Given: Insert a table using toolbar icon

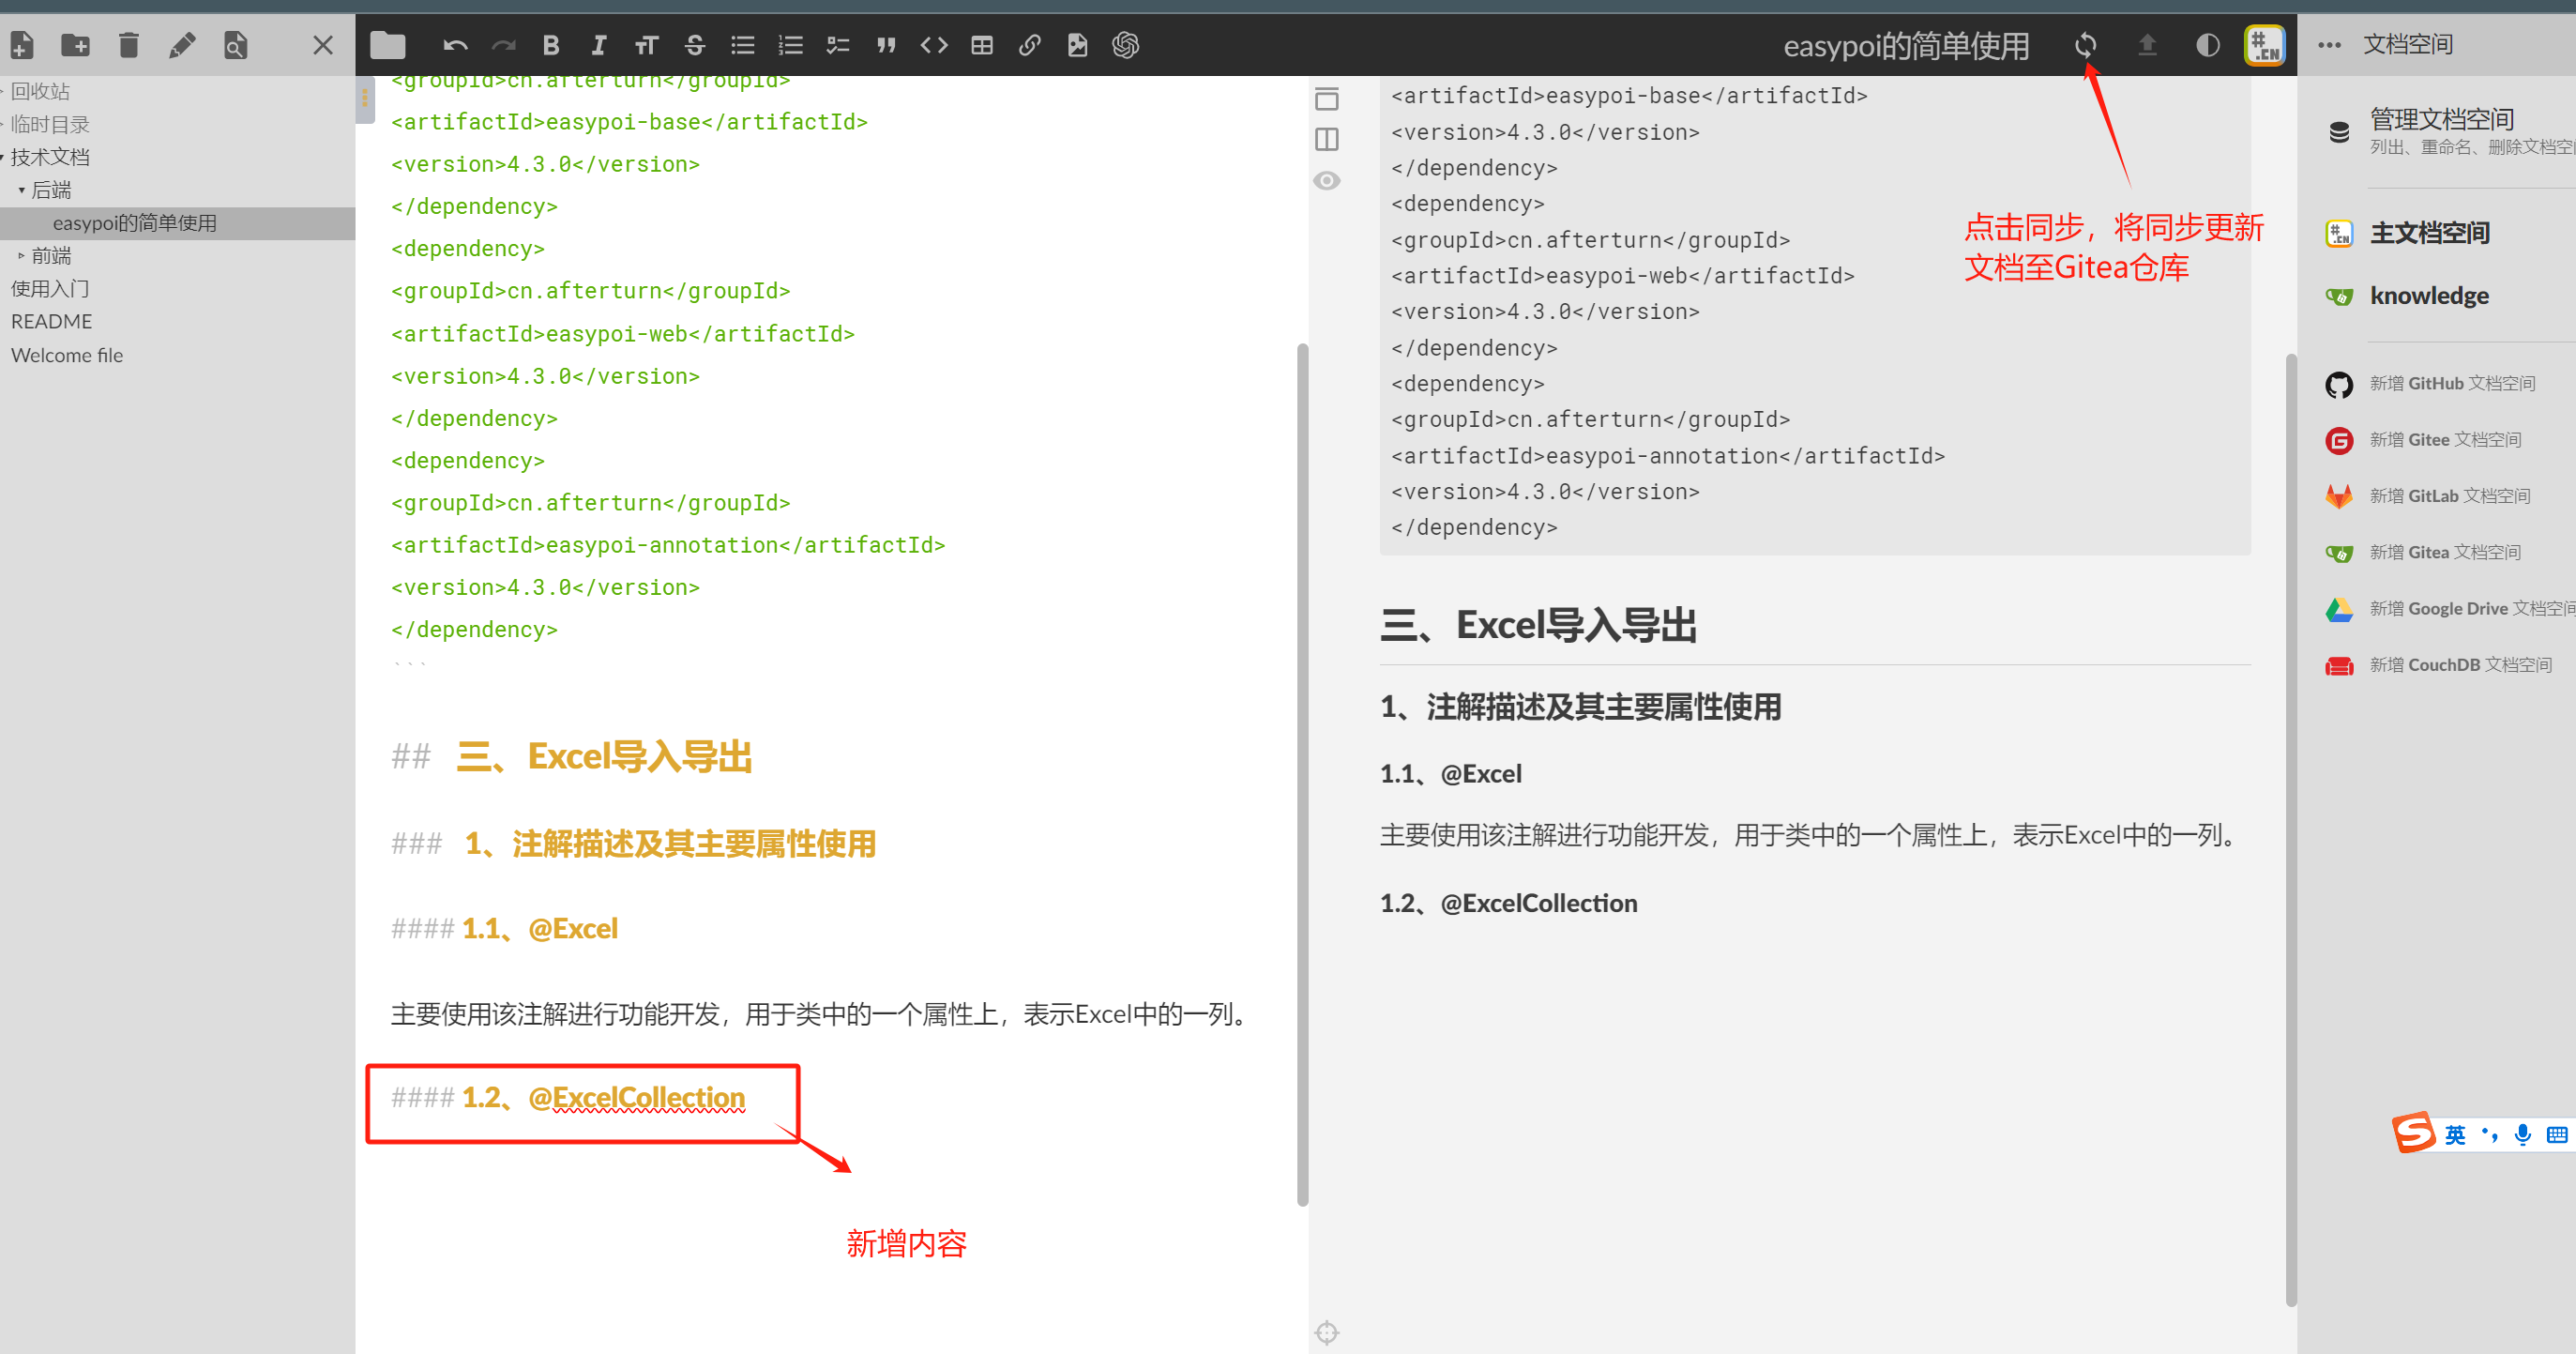Looking at the screenshot, I should (x=982, y=45).
